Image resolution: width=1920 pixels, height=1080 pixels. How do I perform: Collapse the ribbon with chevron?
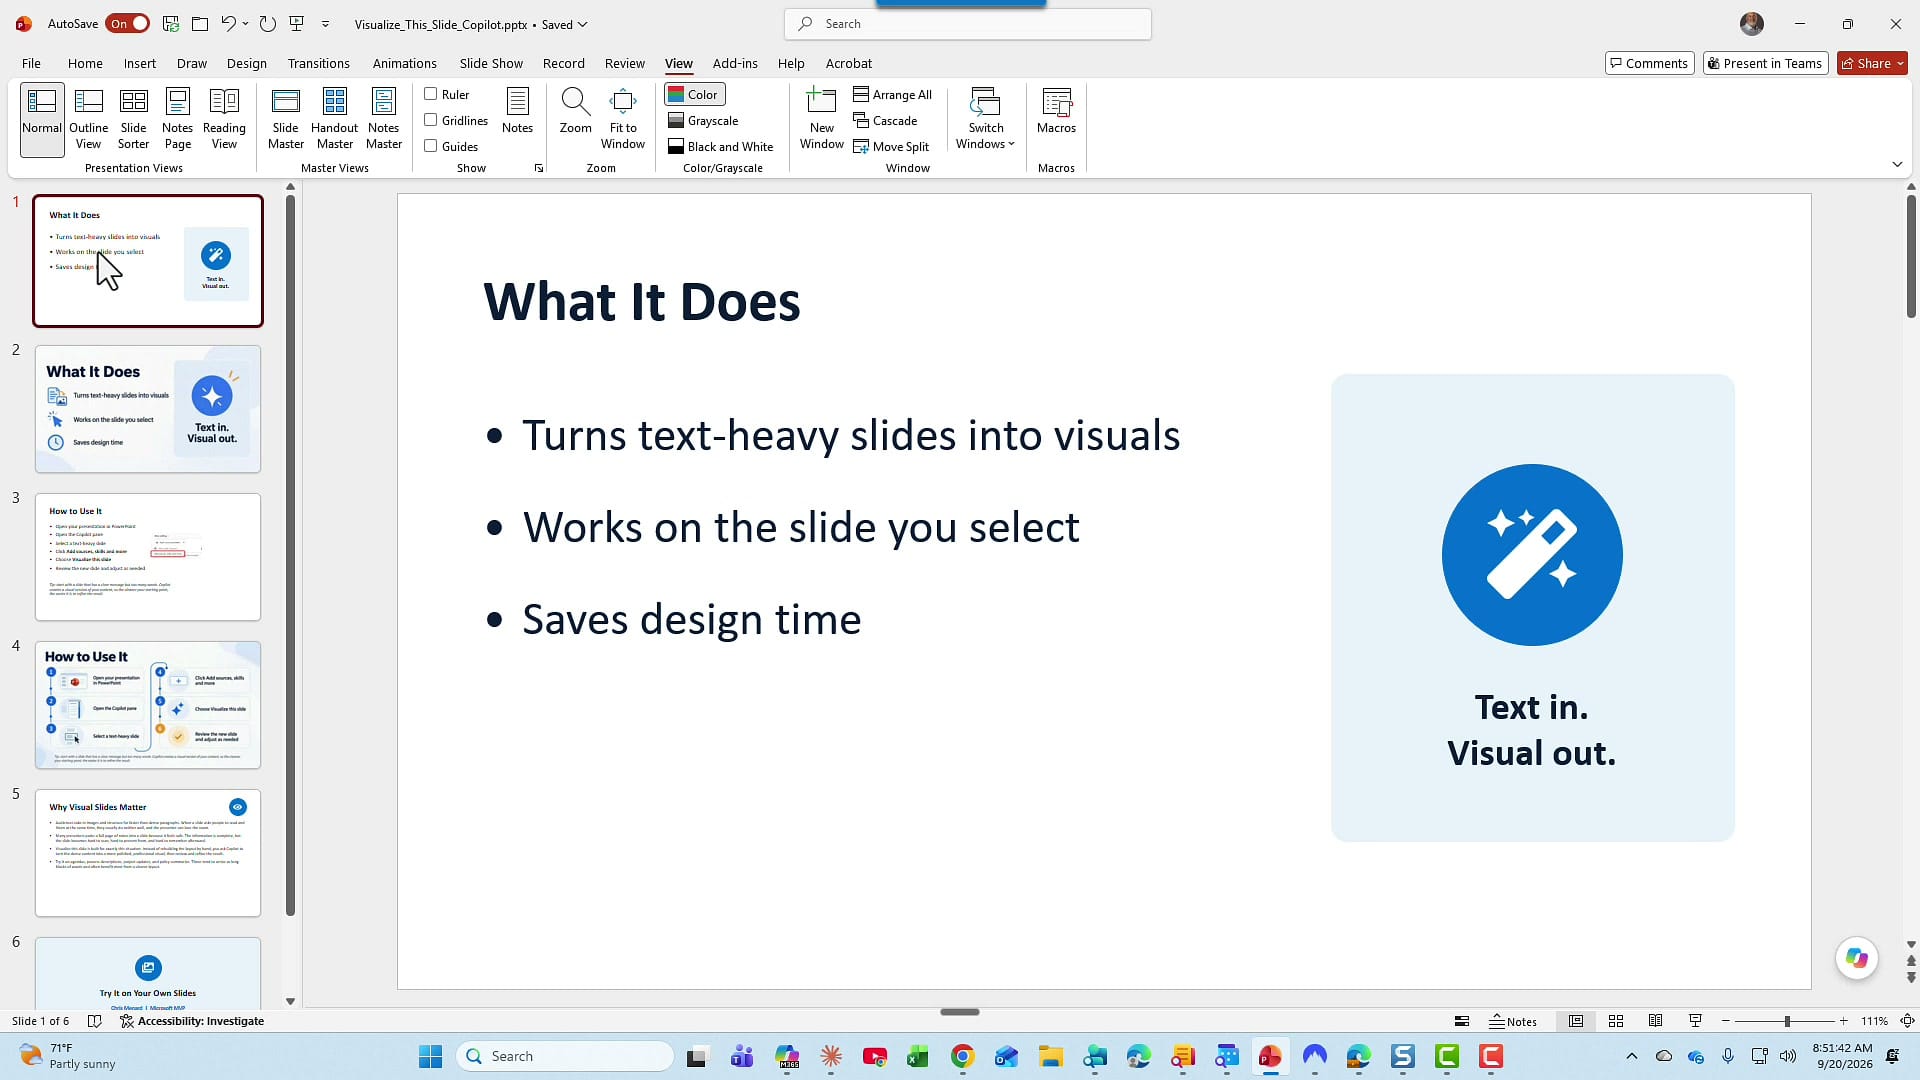(1897, 164)
